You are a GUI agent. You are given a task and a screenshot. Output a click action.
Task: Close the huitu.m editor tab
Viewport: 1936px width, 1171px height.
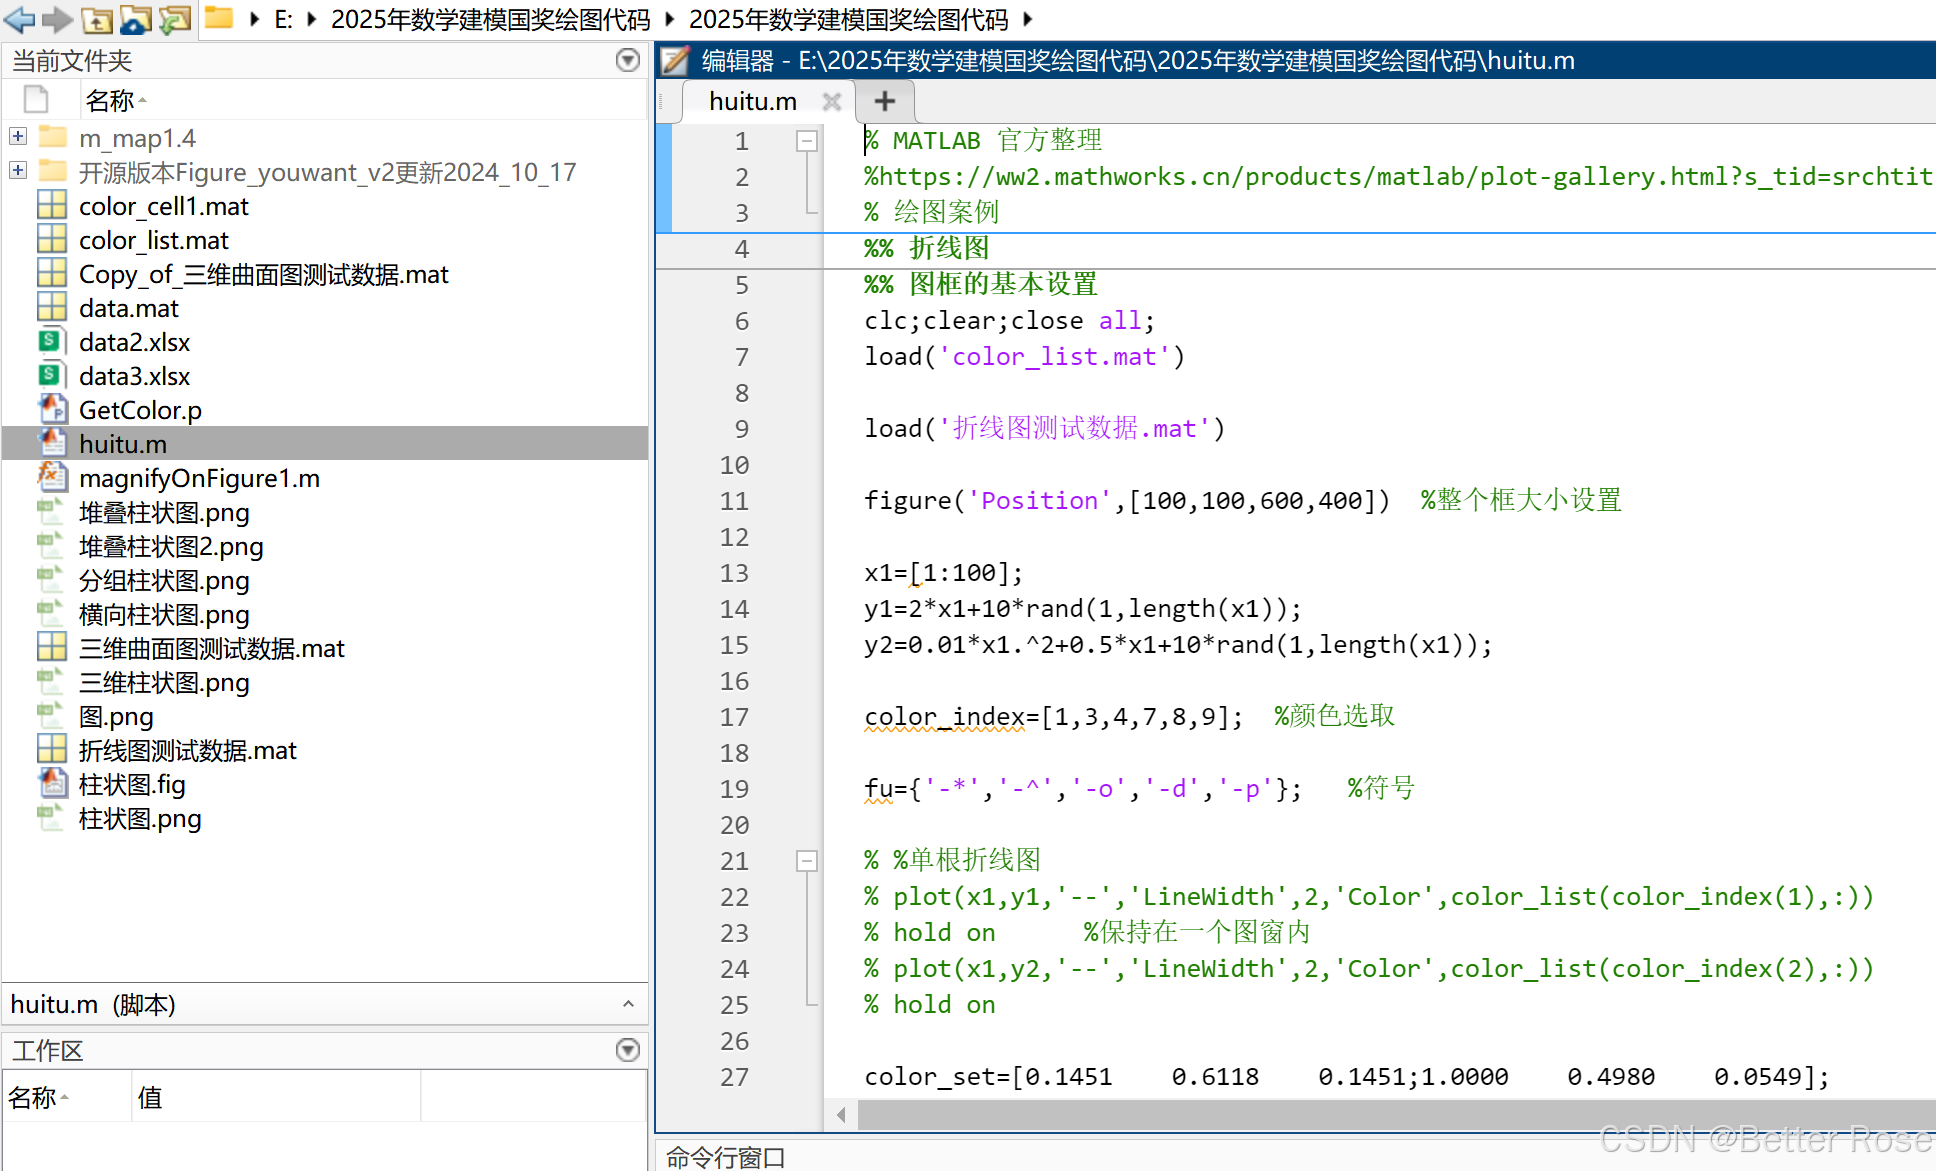point(831,101)
